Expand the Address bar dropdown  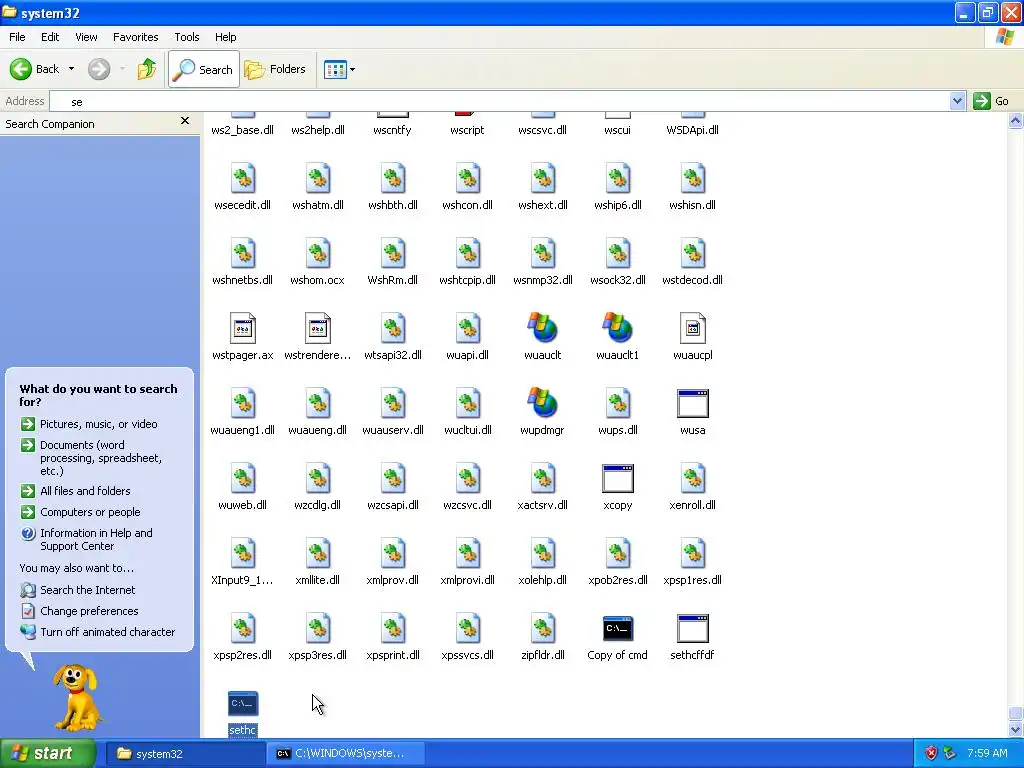(x=957, y=101)
